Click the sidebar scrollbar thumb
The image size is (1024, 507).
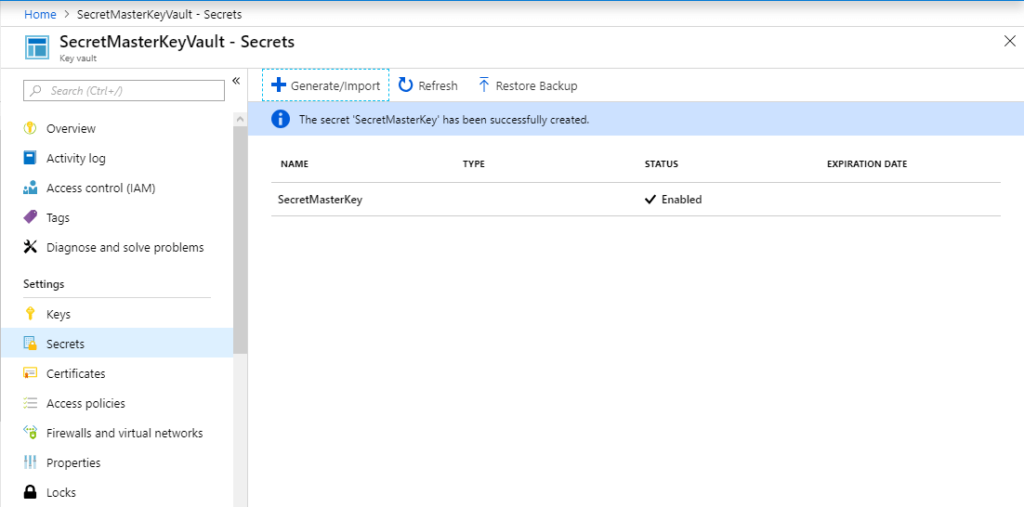[240, 240]
